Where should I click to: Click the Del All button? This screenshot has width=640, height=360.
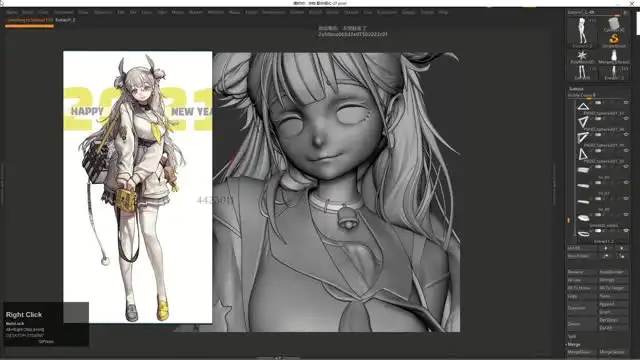pos(613,328)
